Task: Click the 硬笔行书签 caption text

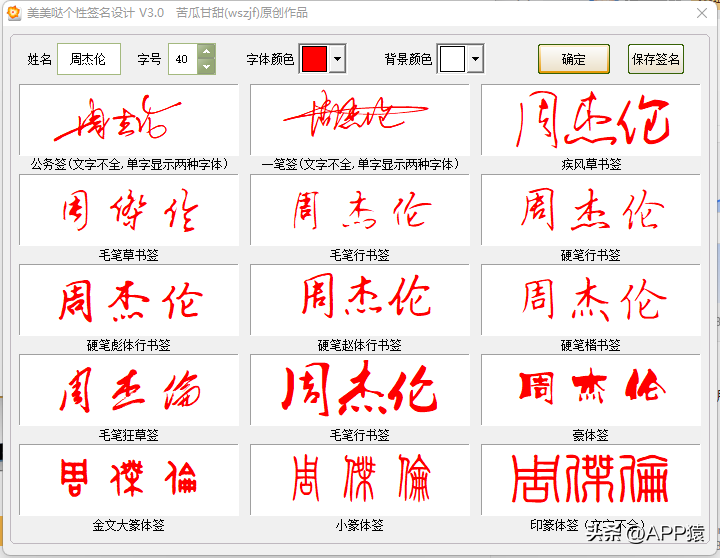Action: 591,255
